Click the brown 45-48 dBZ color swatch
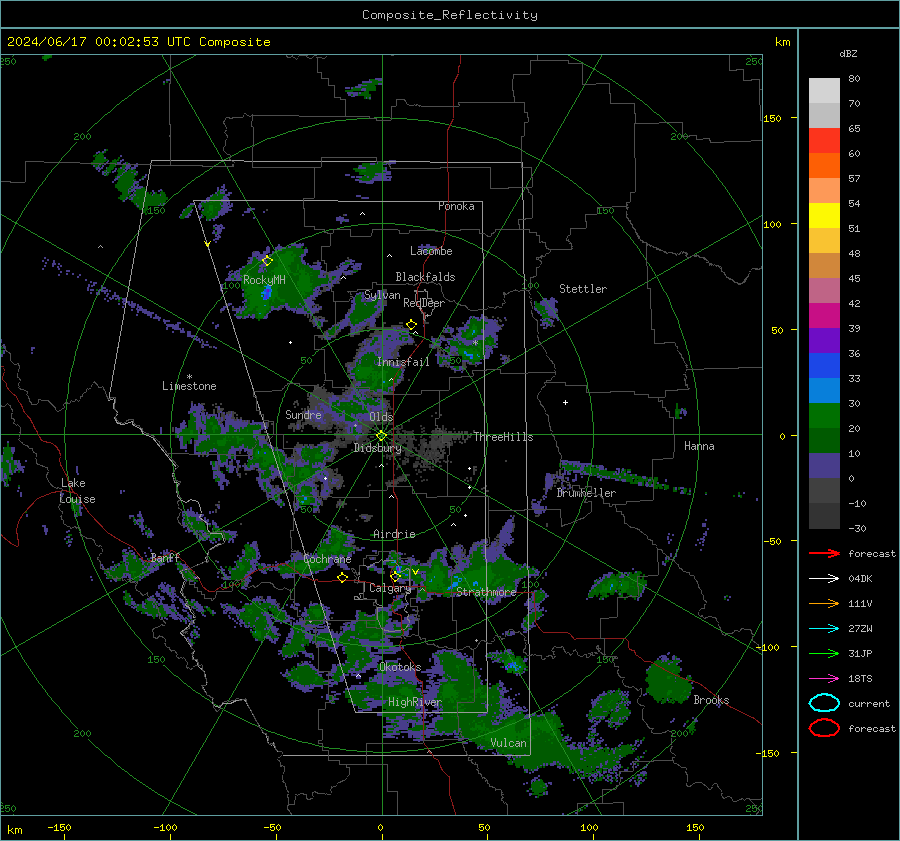 tap(824, 266)
